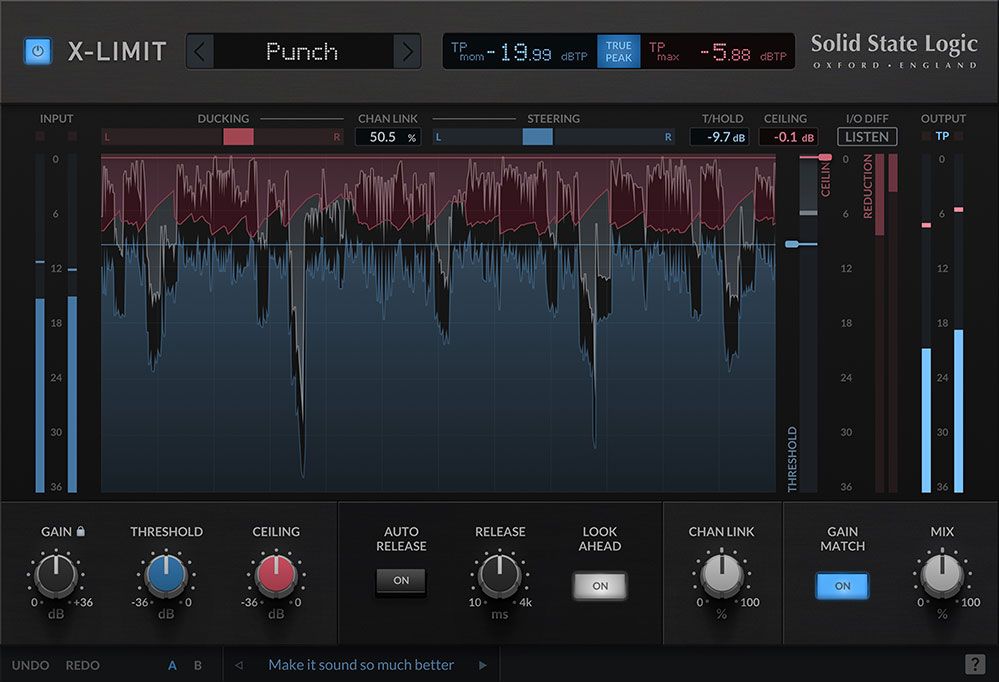Image resolution: width=999 pixels, height=682 pixels.
Task: Click the Solid State Logic logo
Action: point(893,45)
